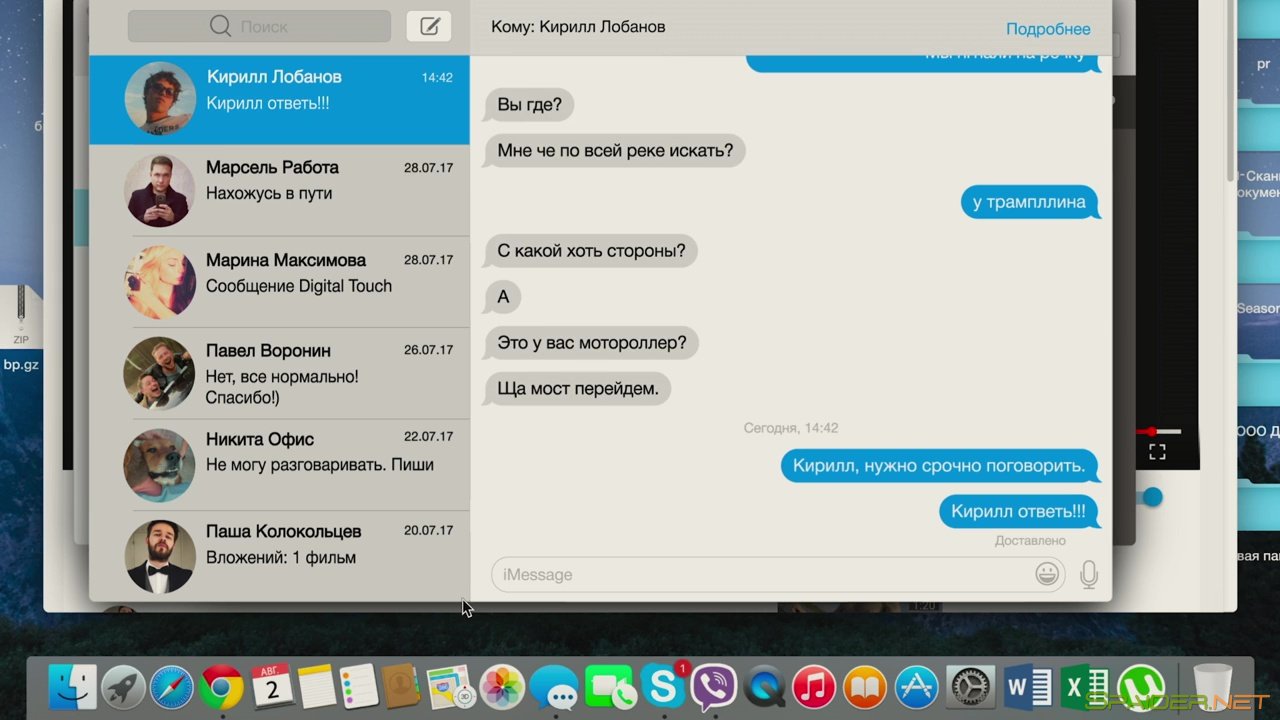Click Паша Колокольцев profile avatar

tap(159, 555)
